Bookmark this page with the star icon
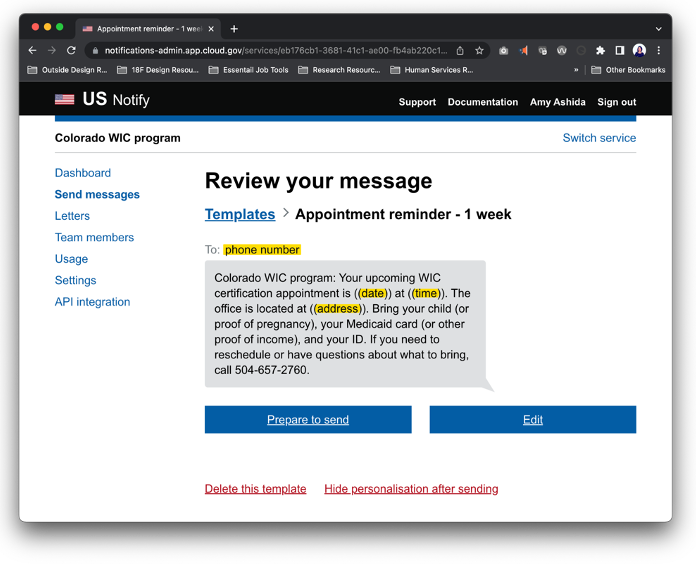This screenshot has height=564, width=697. coord(479,51)
